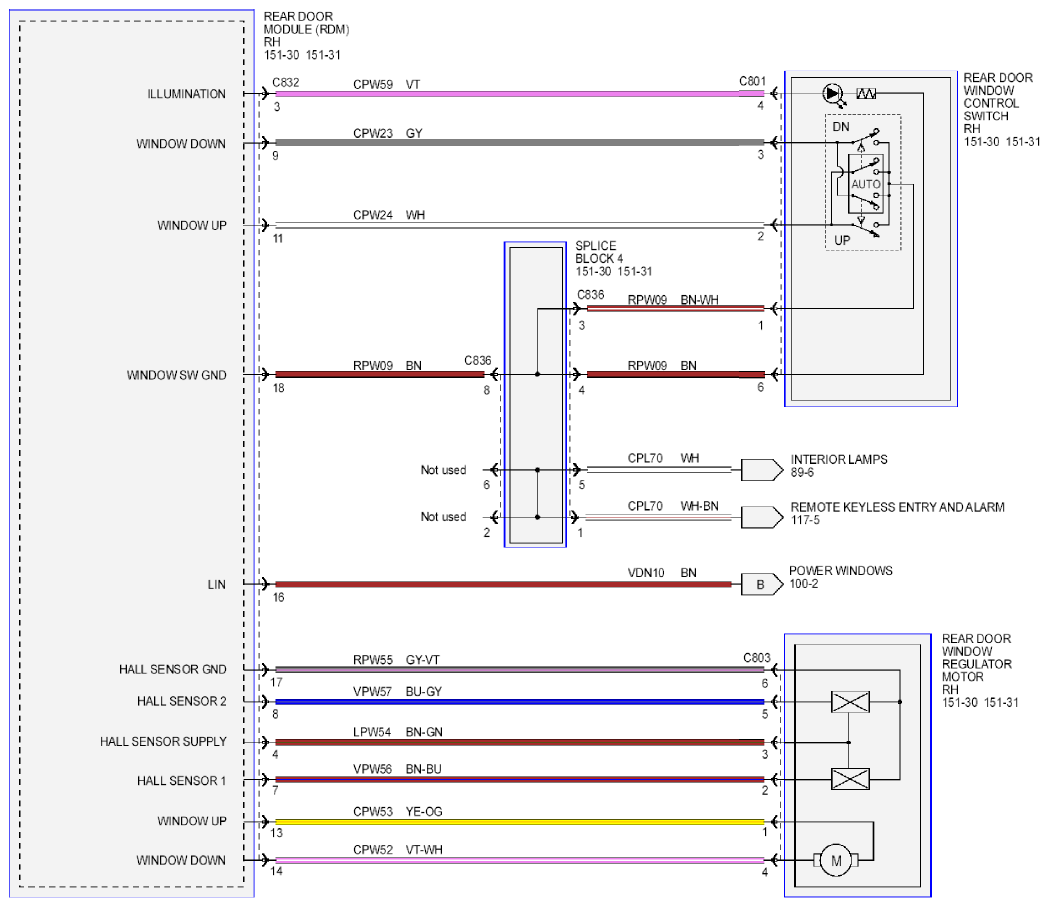Click the C832 connector label

point(286,82)
